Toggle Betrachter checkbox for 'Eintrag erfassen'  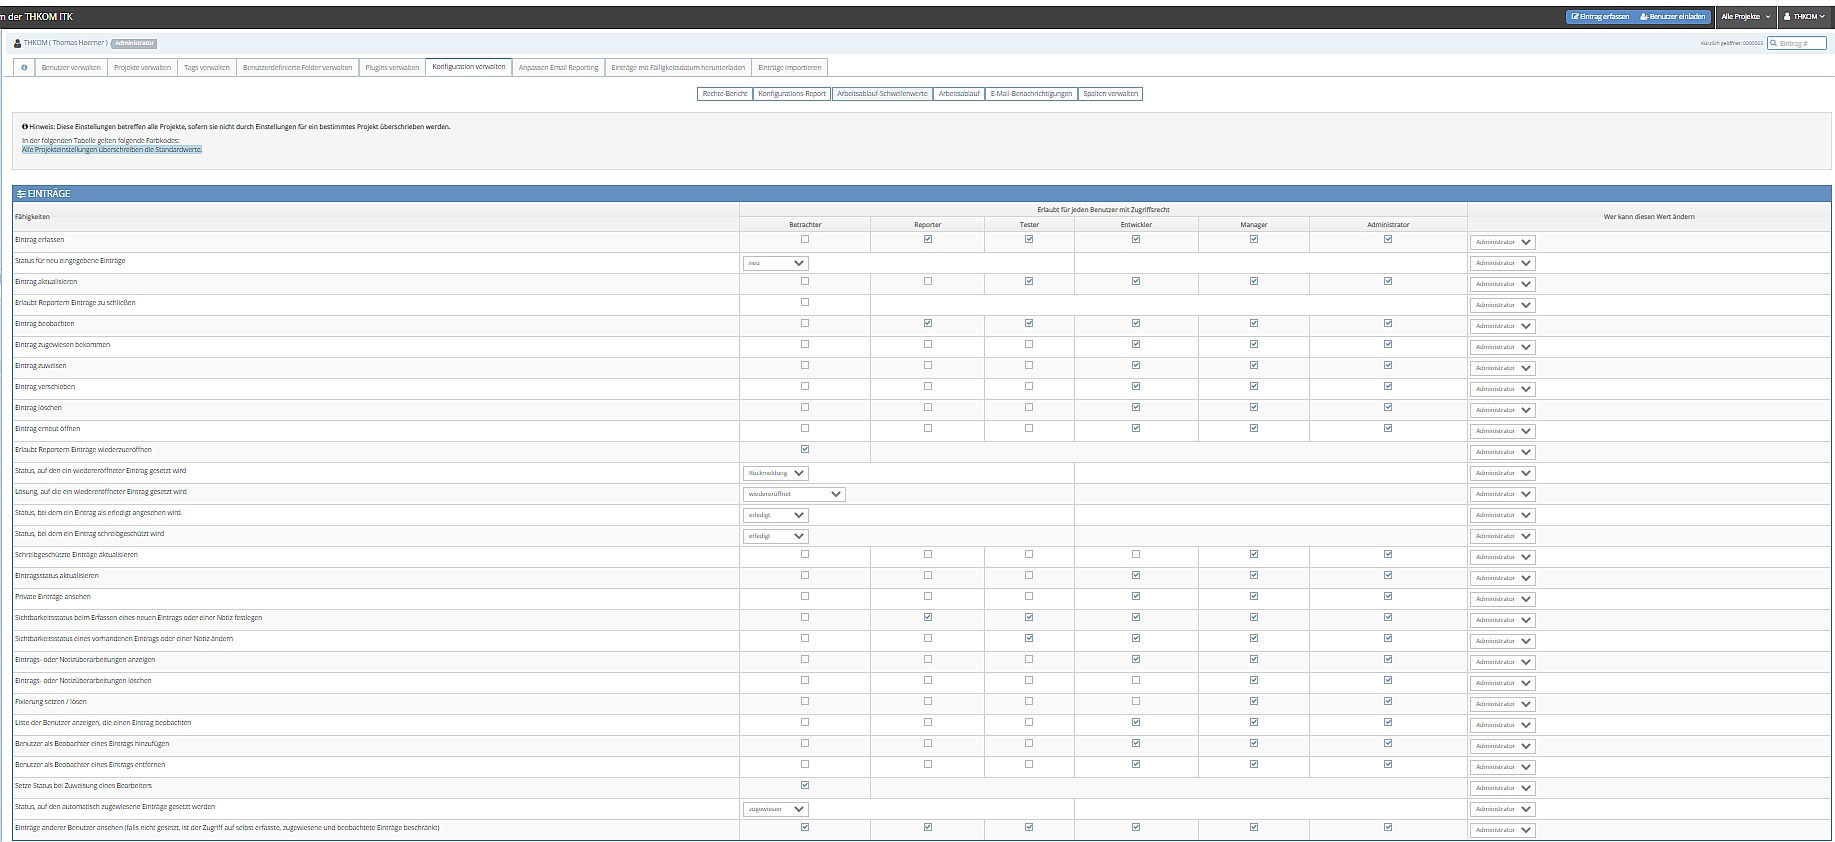pyautogui.click(x=805, y=239)
